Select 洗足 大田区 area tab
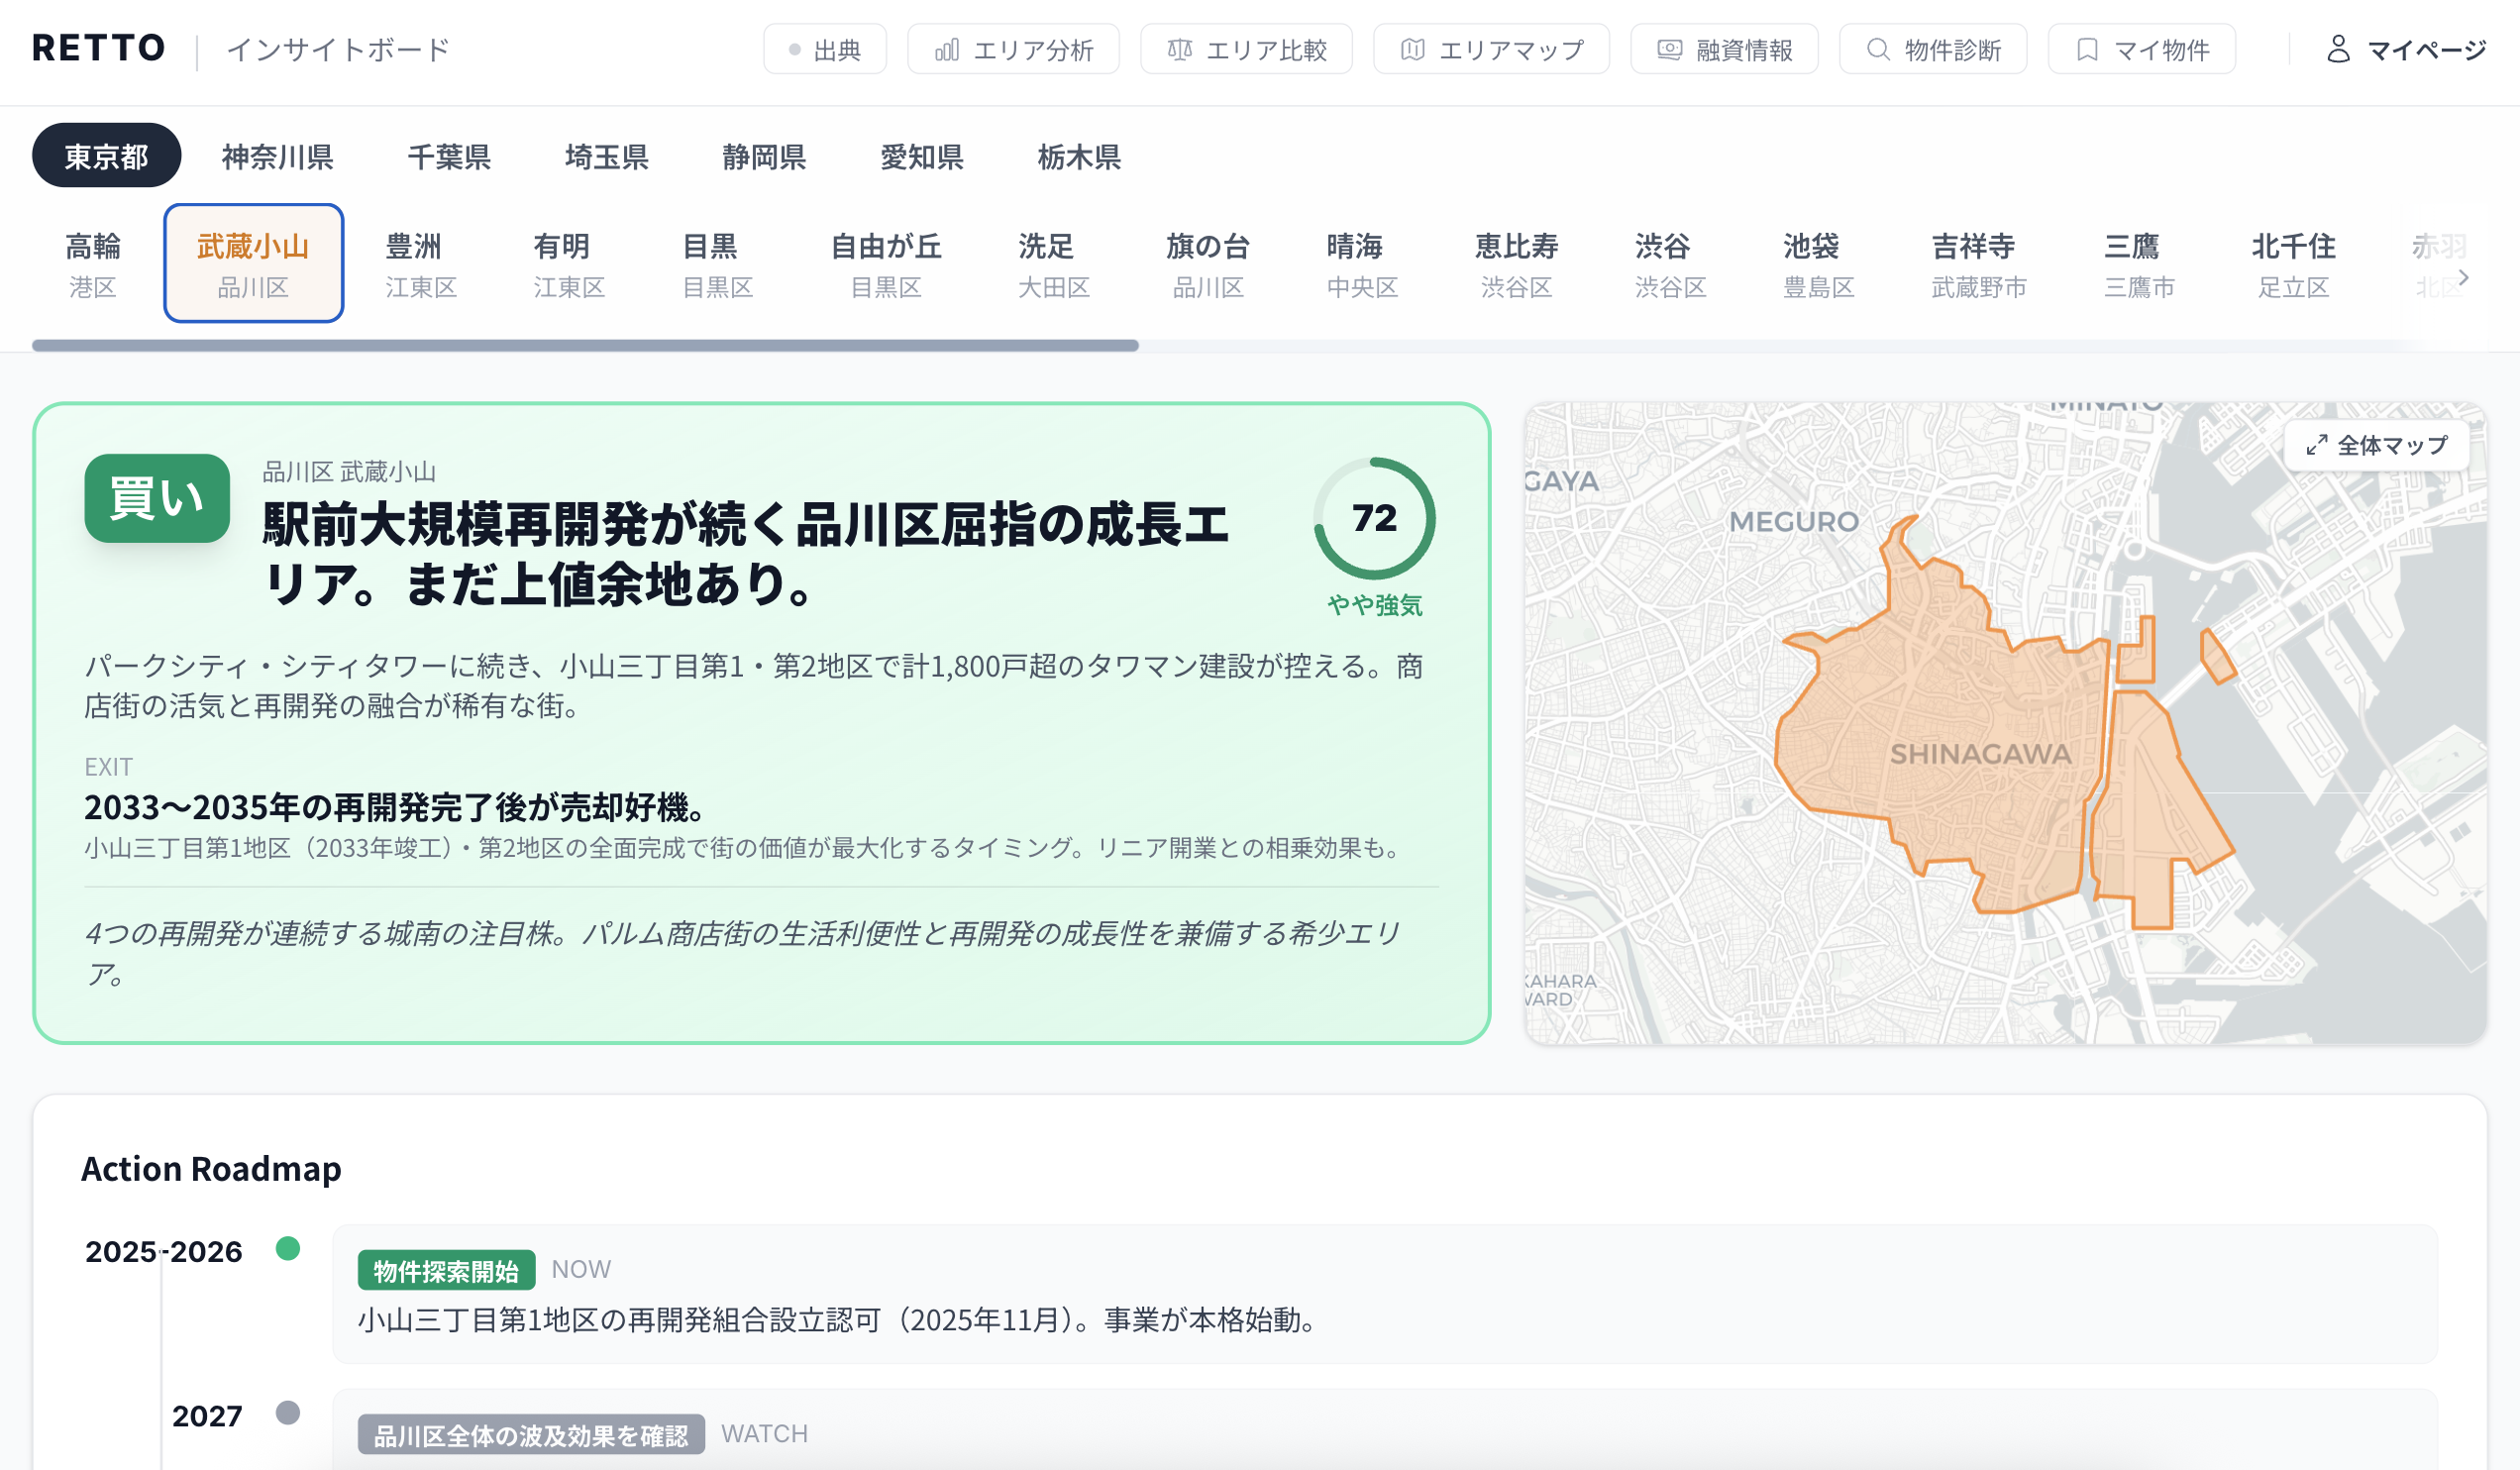 (1053, 264)
